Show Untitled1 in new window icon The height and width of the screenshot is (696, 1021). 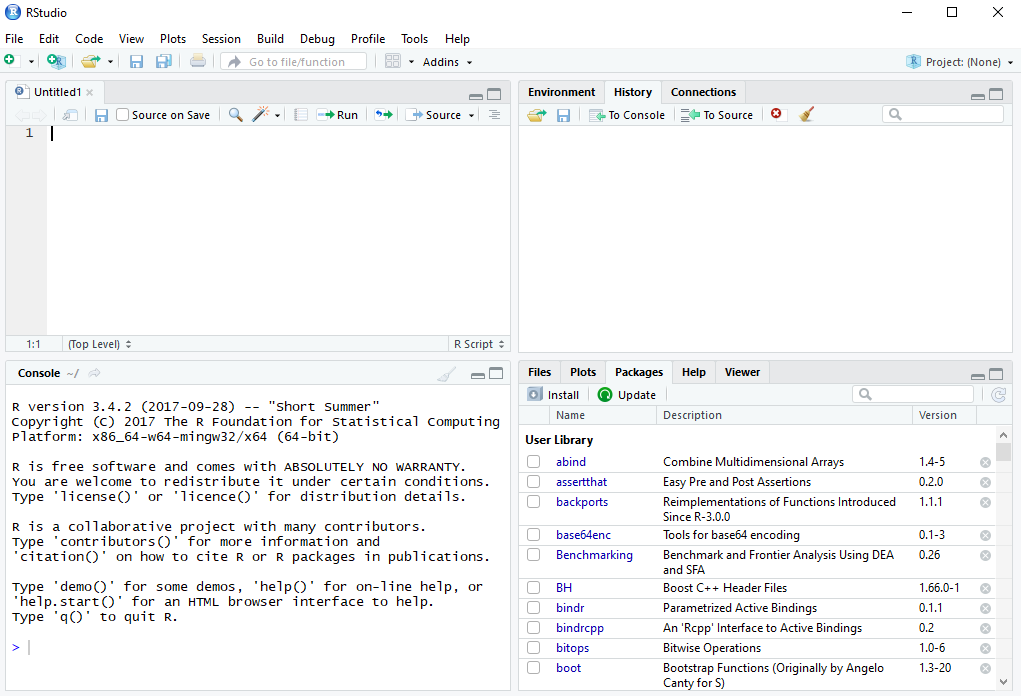(x=70, y=115)
